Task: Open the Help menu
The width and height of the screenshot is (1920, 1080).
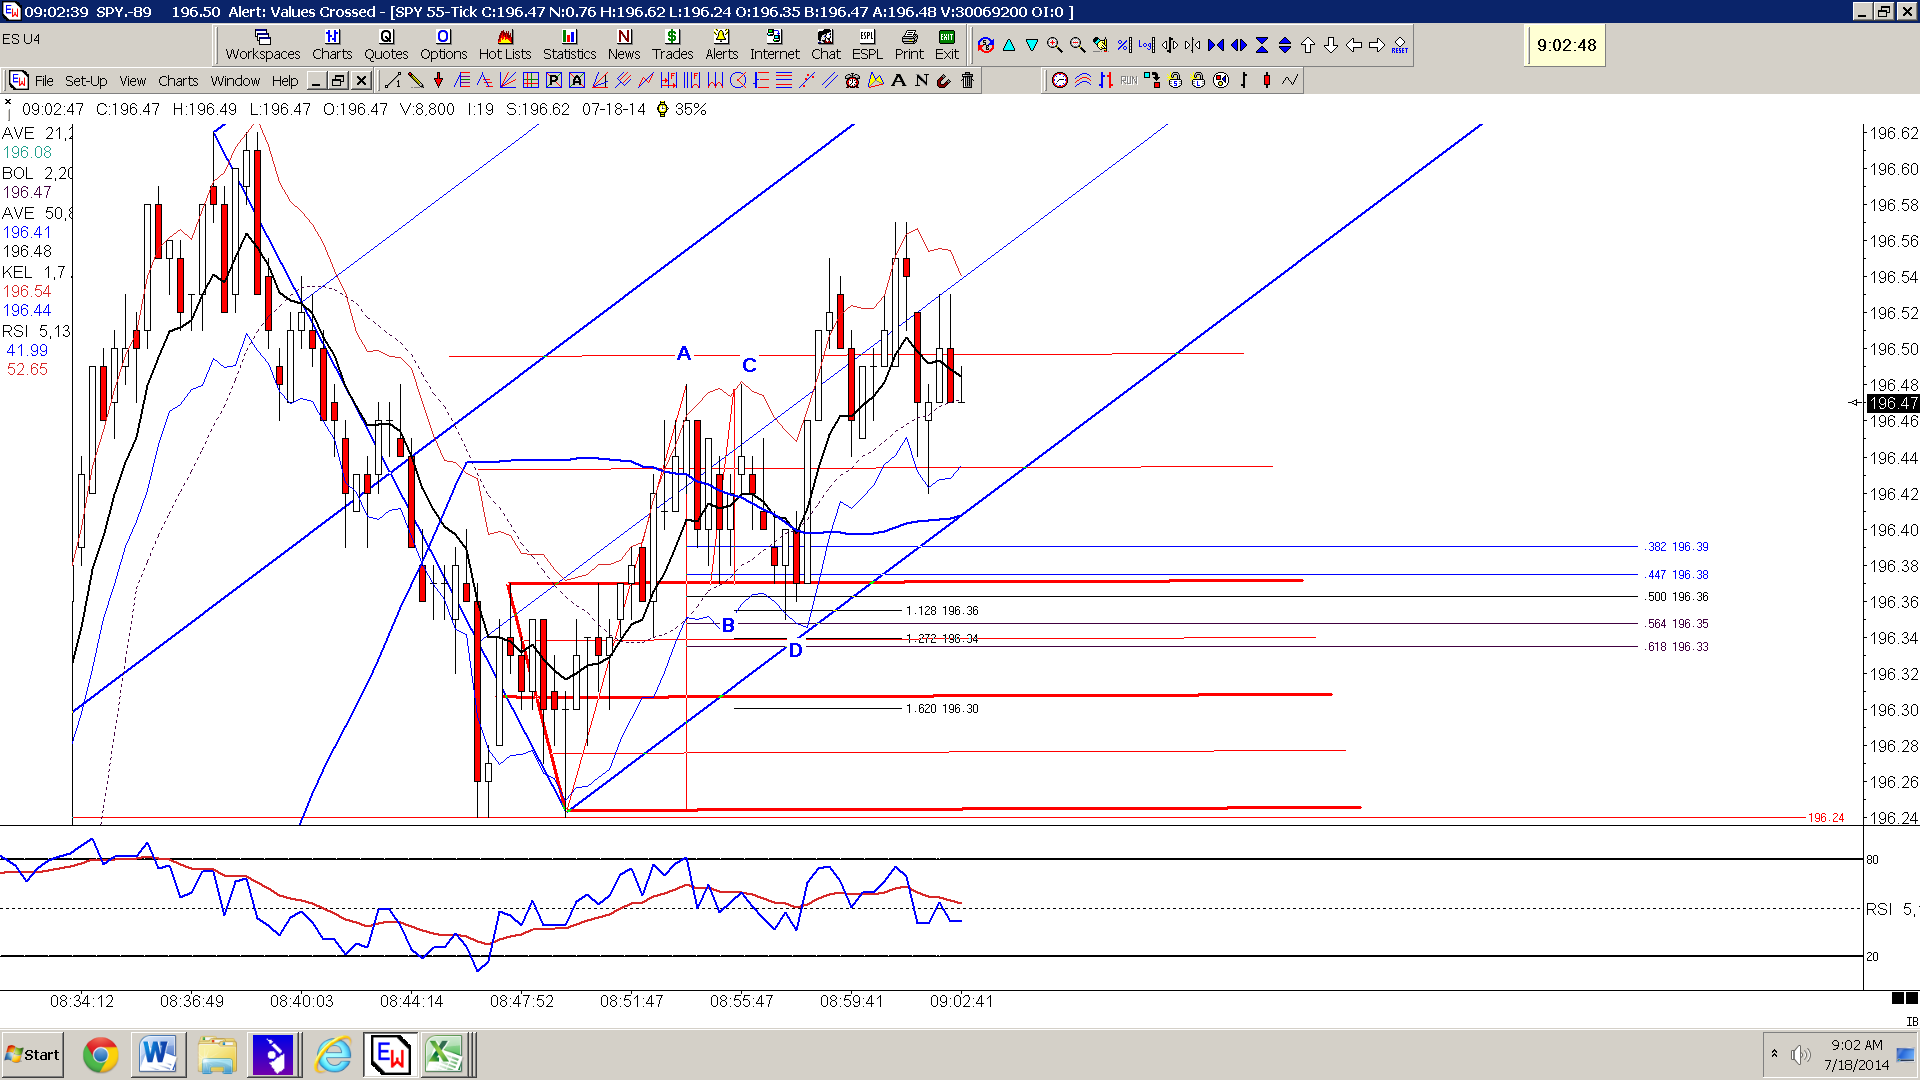Action: pyautogui.click(x=285, y=81)
